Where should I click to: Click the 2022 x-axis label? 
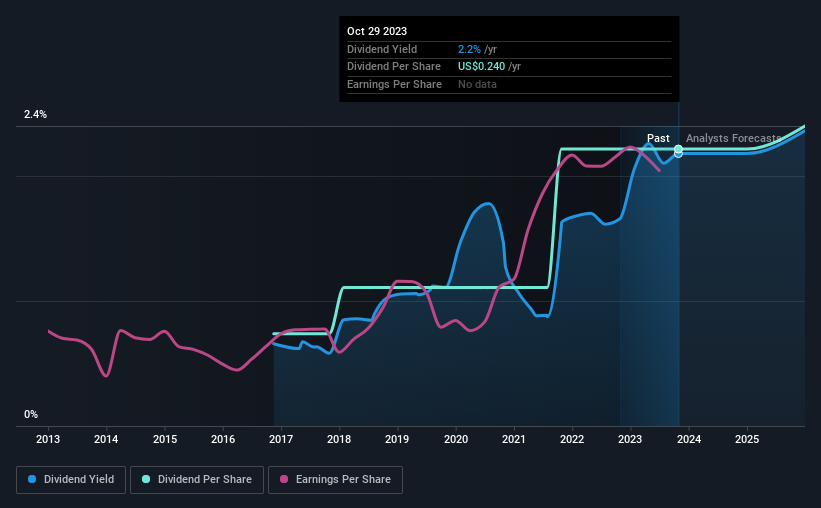(x=572, y=439)
